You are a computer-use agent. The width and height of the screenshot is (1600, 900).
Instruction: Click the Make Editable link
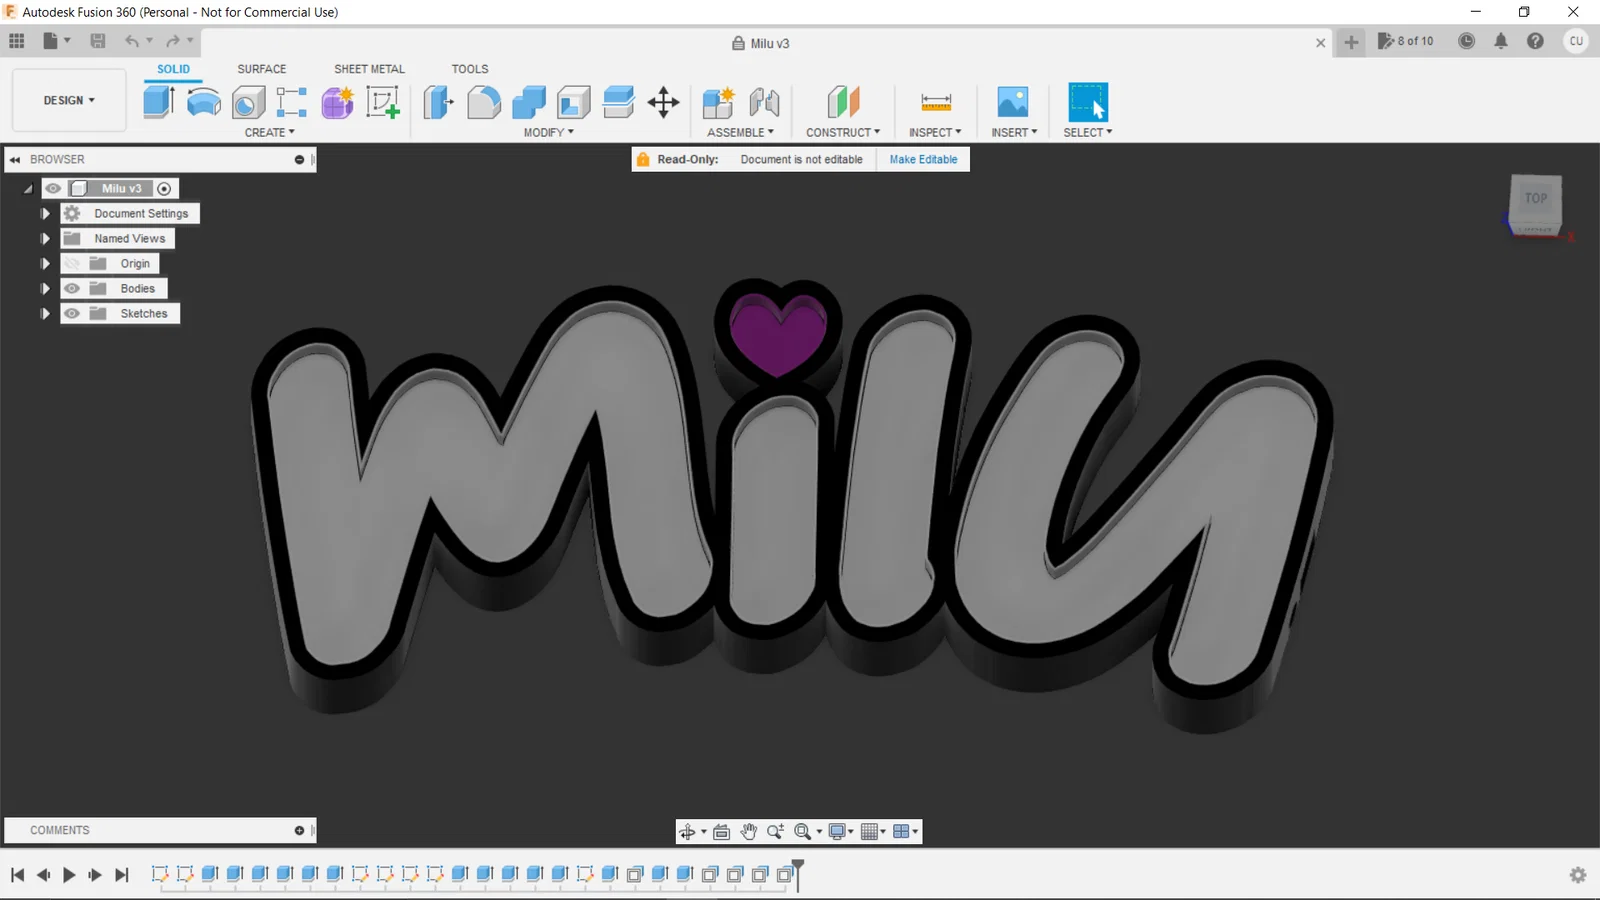point(923,159)
